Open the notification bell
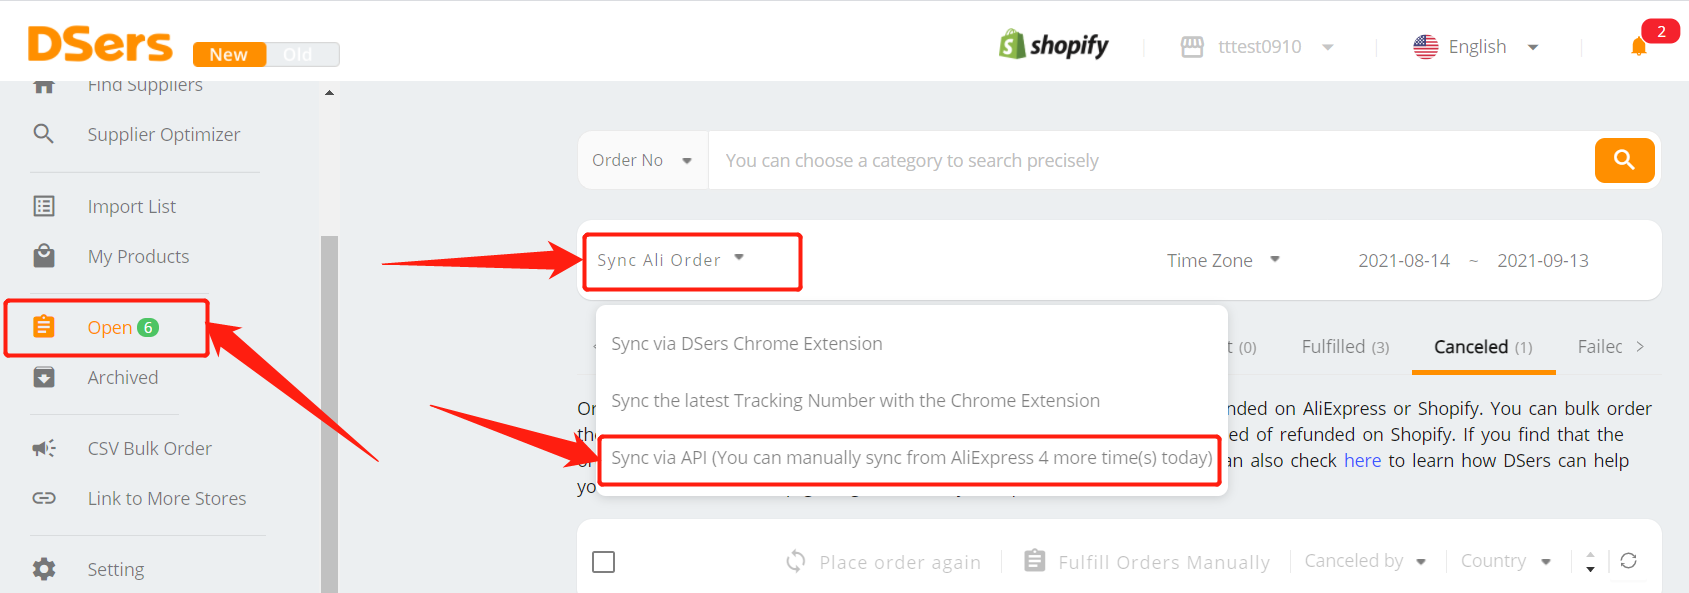This screenshot has width=1689, height=593. pos(1639,46)
